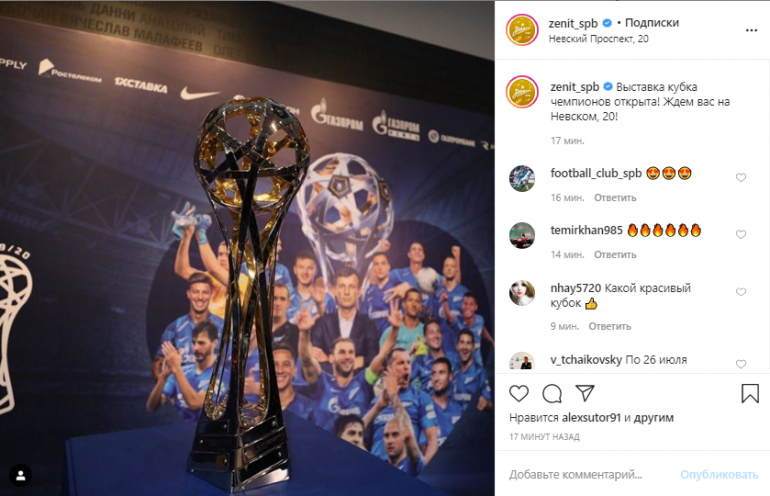
Task: Save the post with the bookmark icon
Action: [750, 393]
